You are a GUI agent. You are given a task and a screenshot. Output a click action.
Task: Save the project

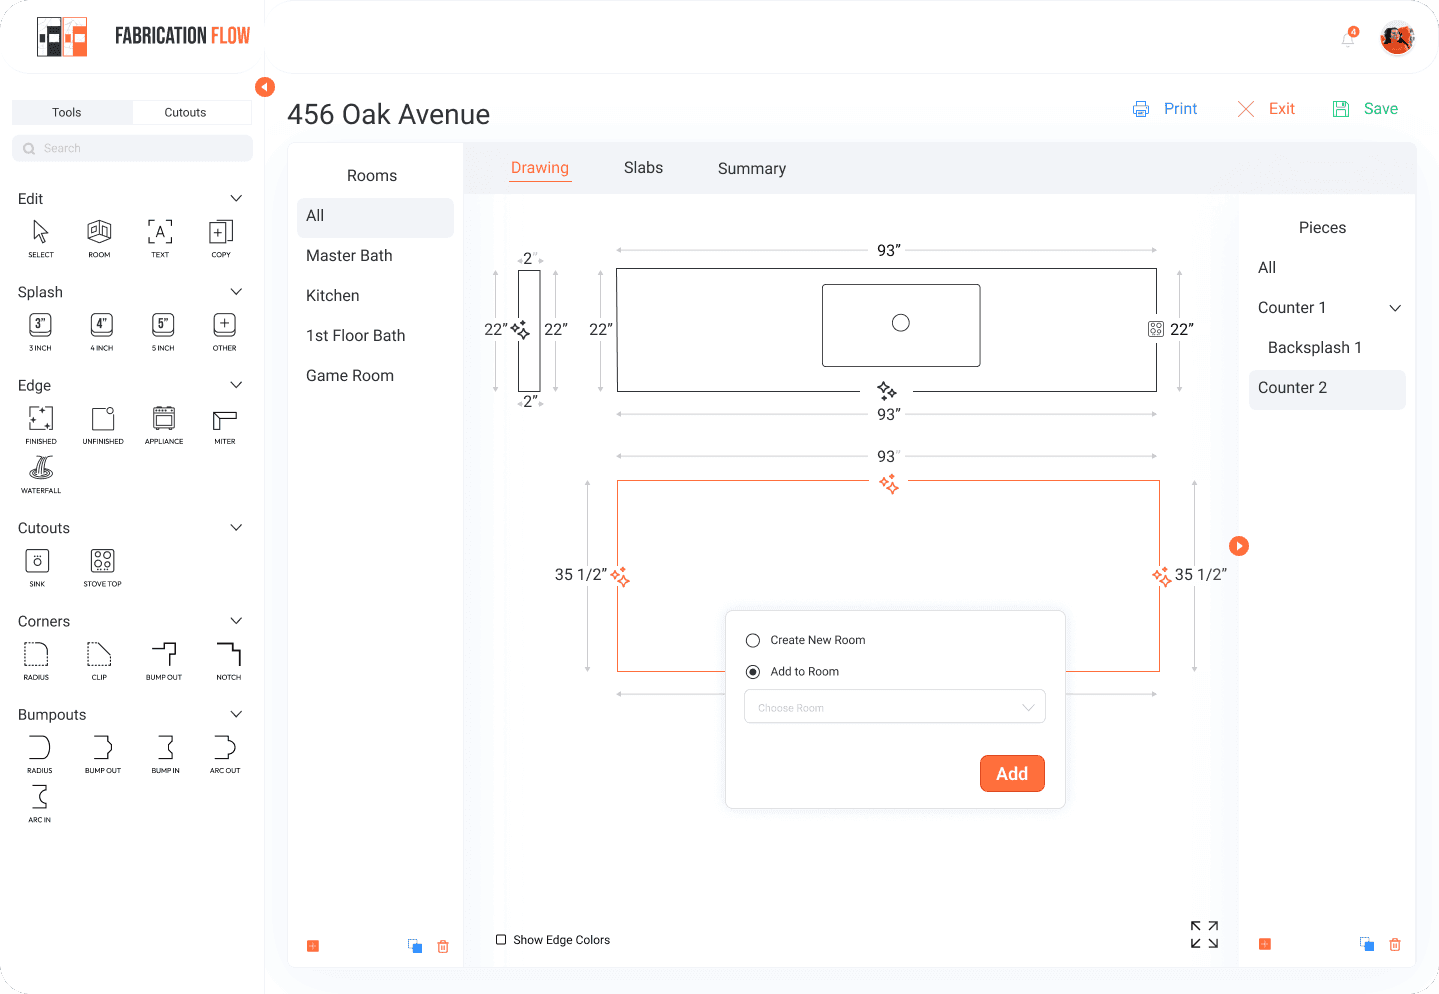(x=1365, y=109)
